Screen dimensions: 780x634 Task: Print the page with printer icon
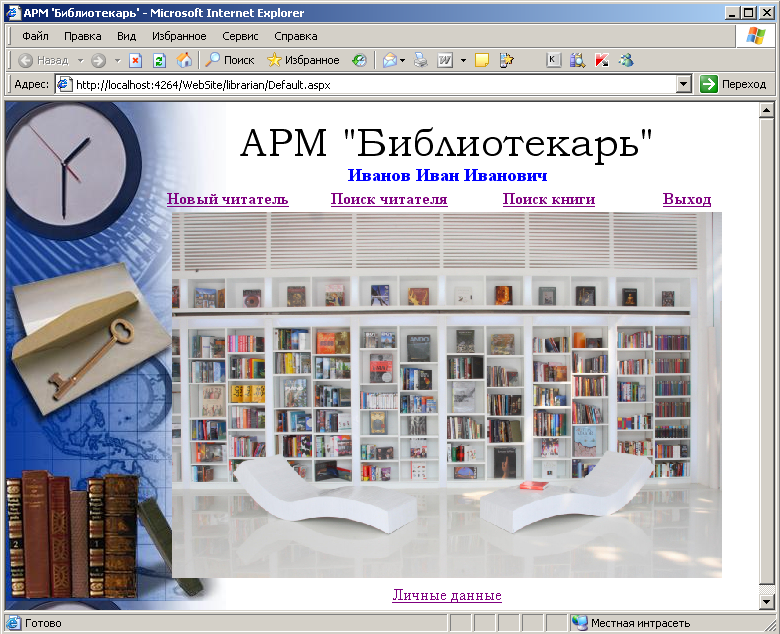(421, 61)
